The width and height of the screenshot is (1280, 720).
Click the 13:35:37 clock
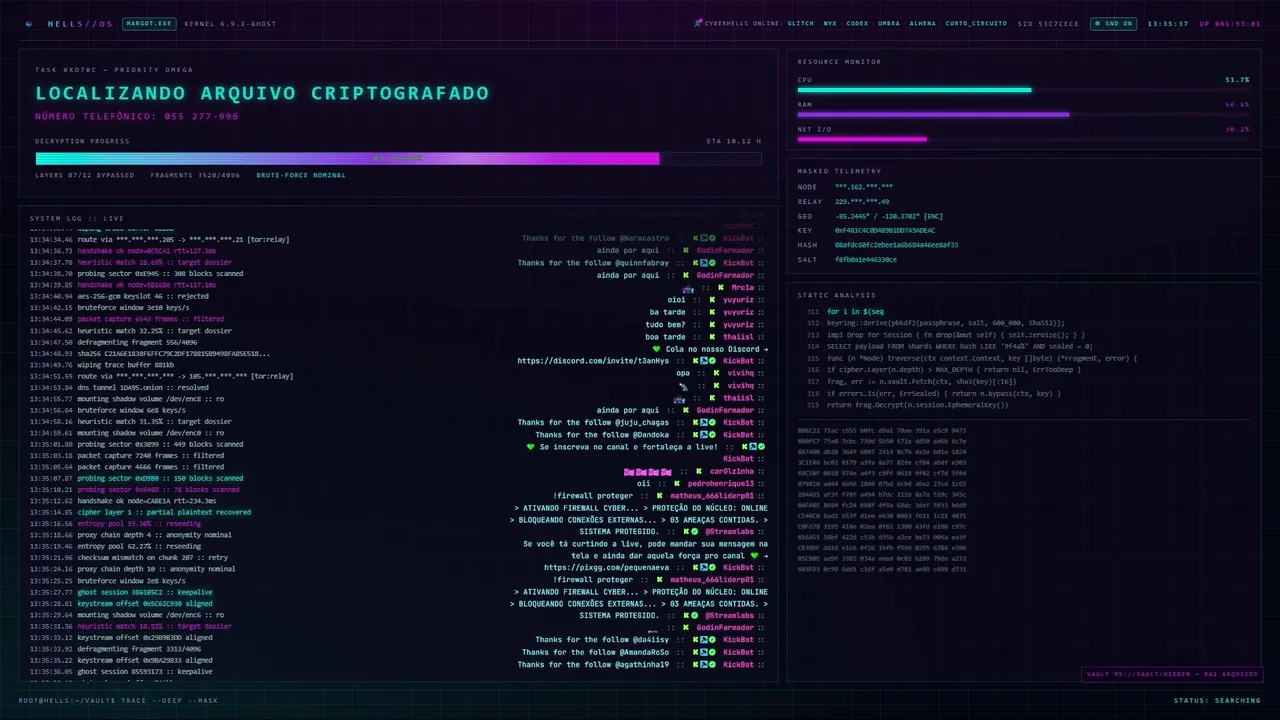1168,23
